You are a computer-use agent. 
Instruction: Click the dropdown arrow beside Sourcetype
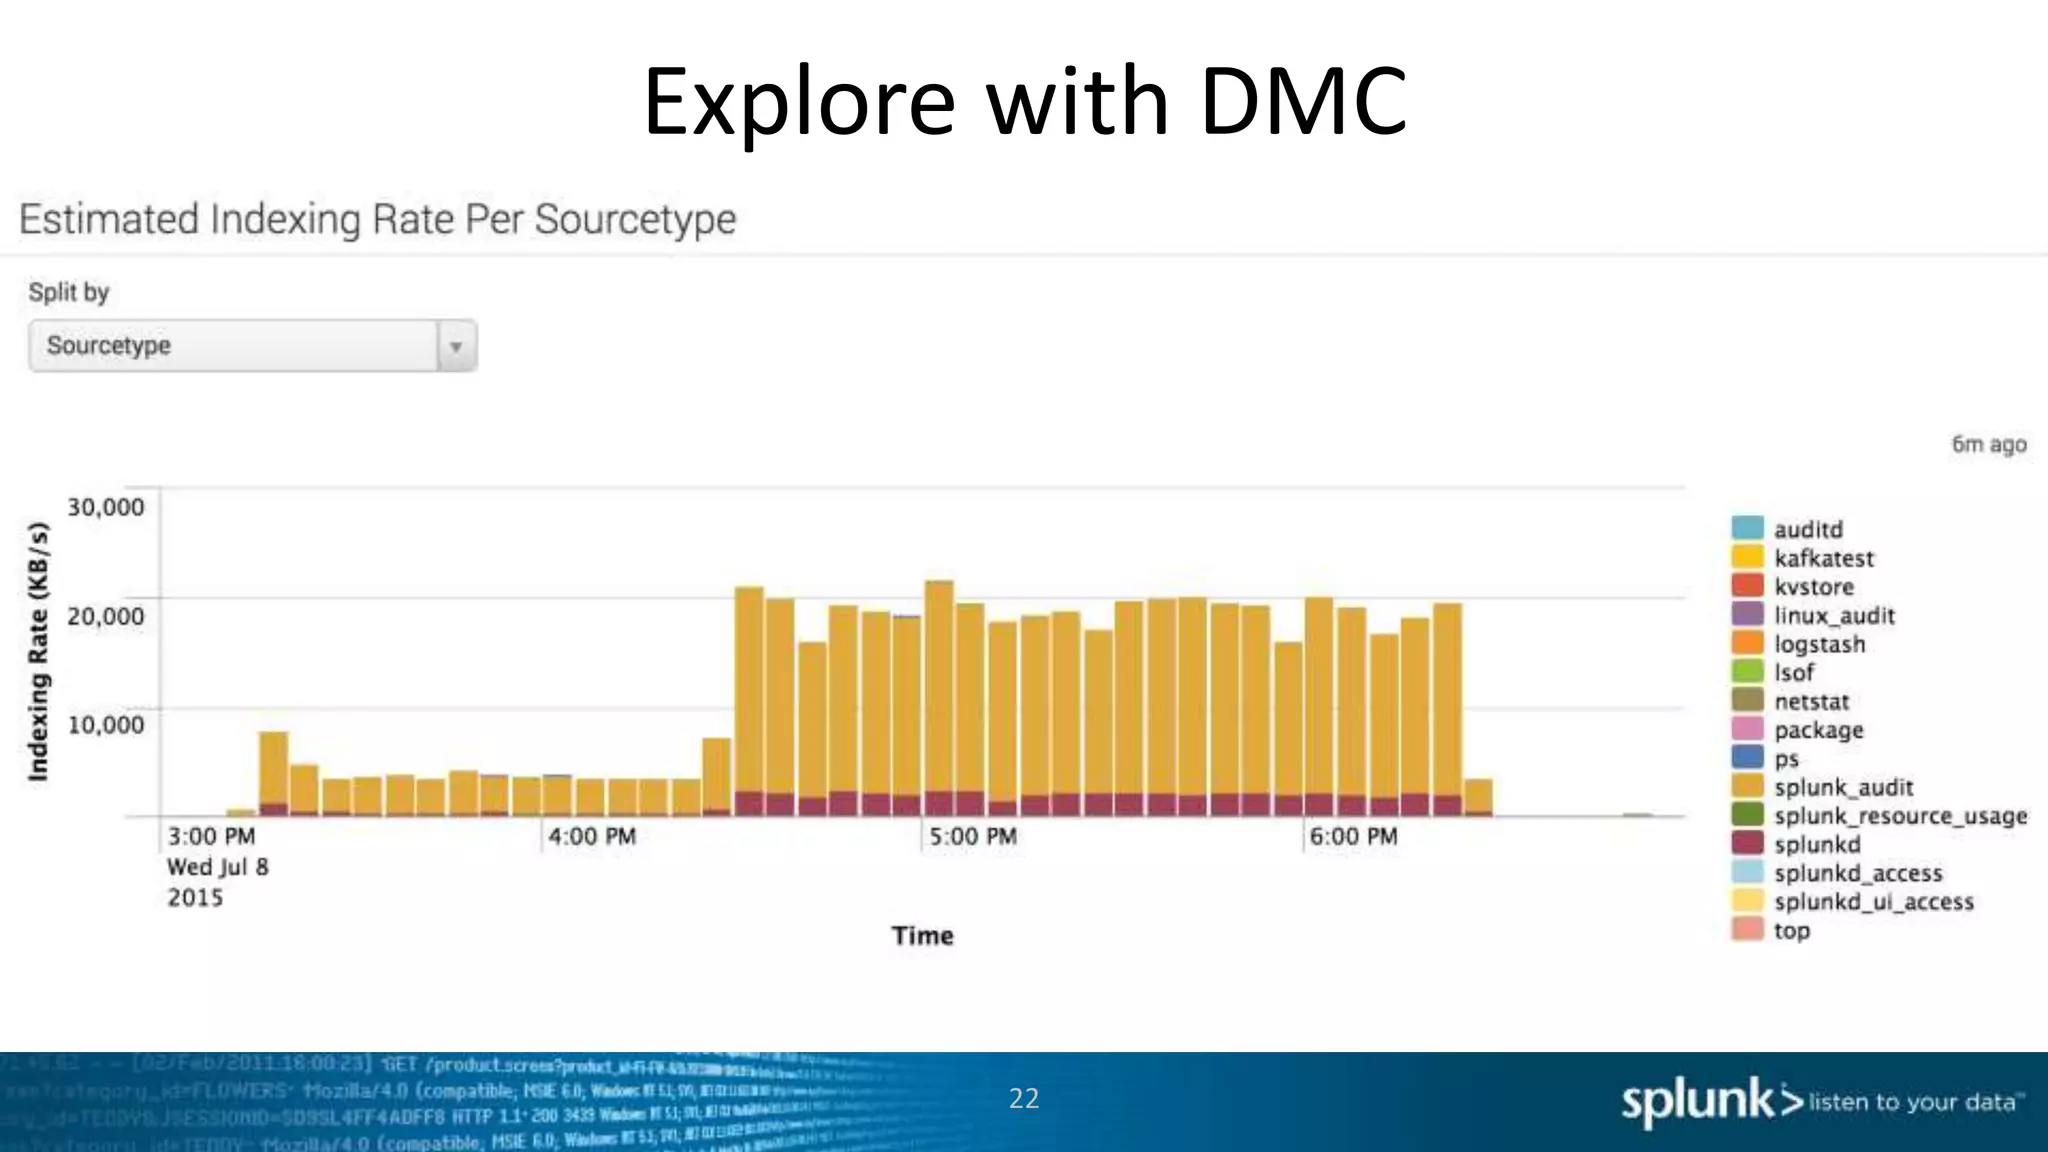coord(456,347)
